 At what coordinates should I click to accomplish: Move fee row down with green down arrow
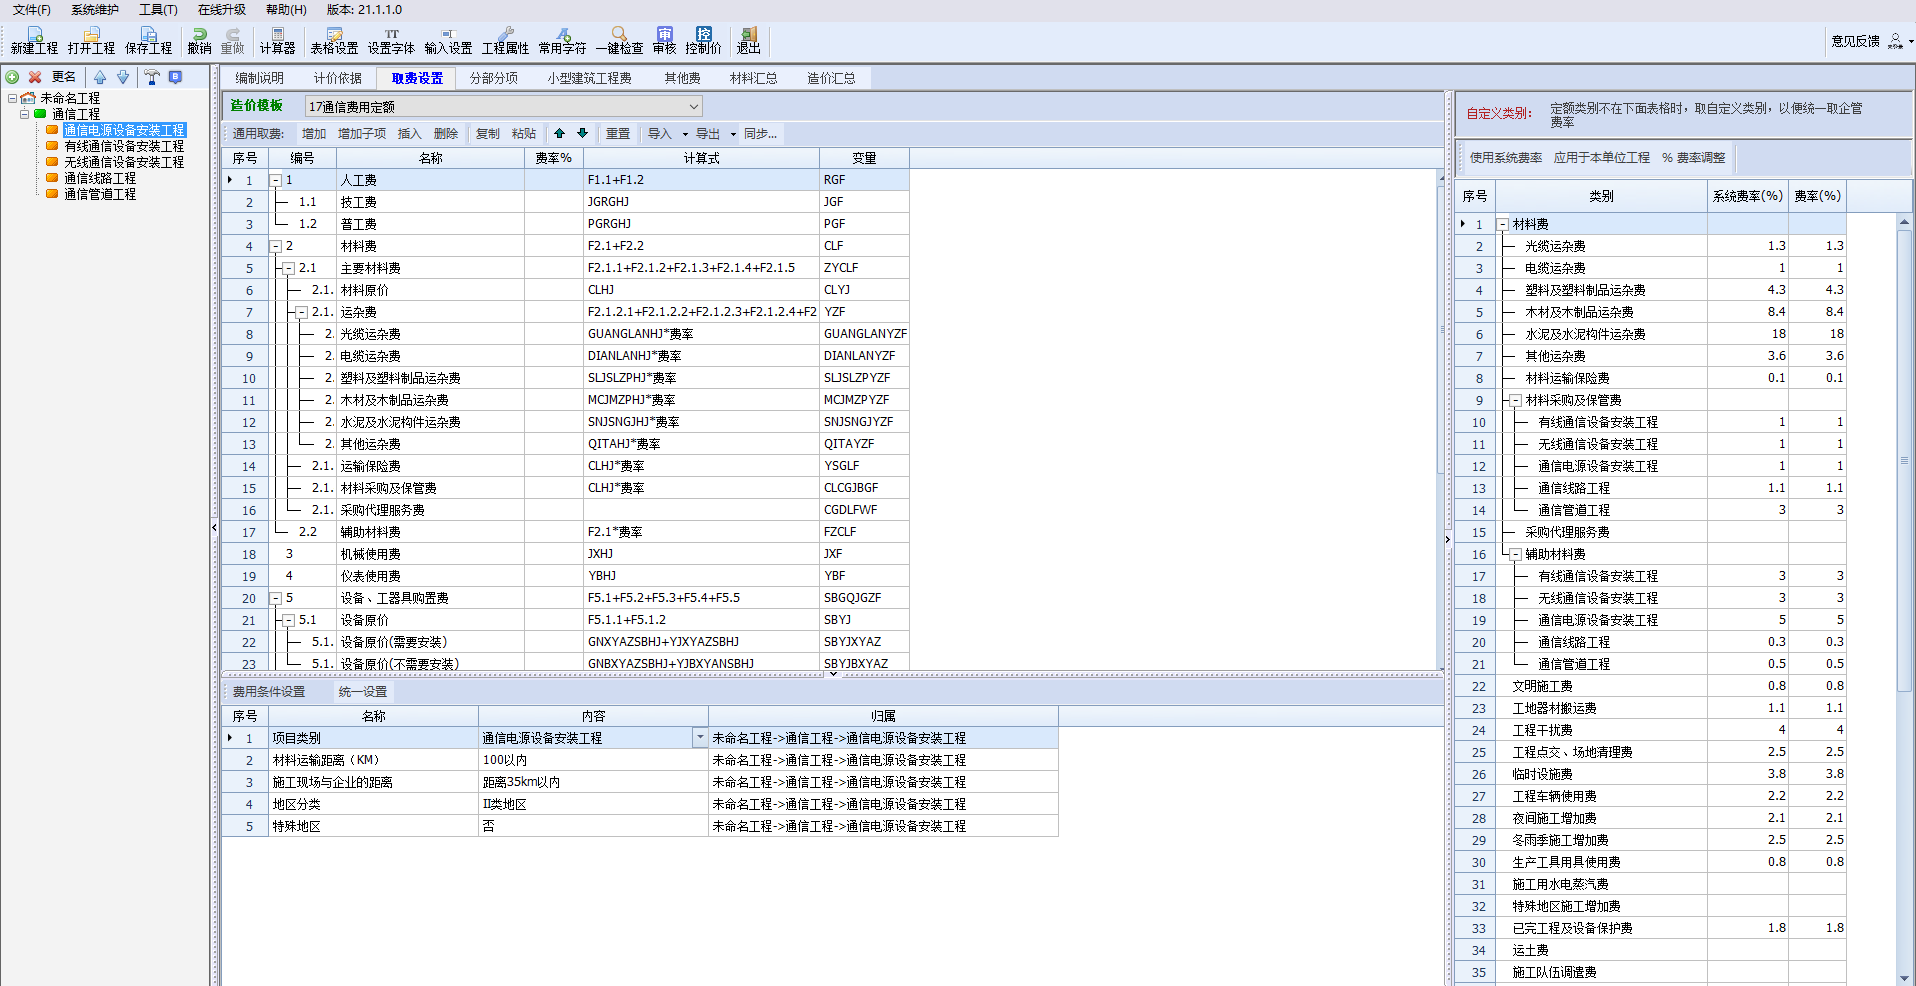582,133
